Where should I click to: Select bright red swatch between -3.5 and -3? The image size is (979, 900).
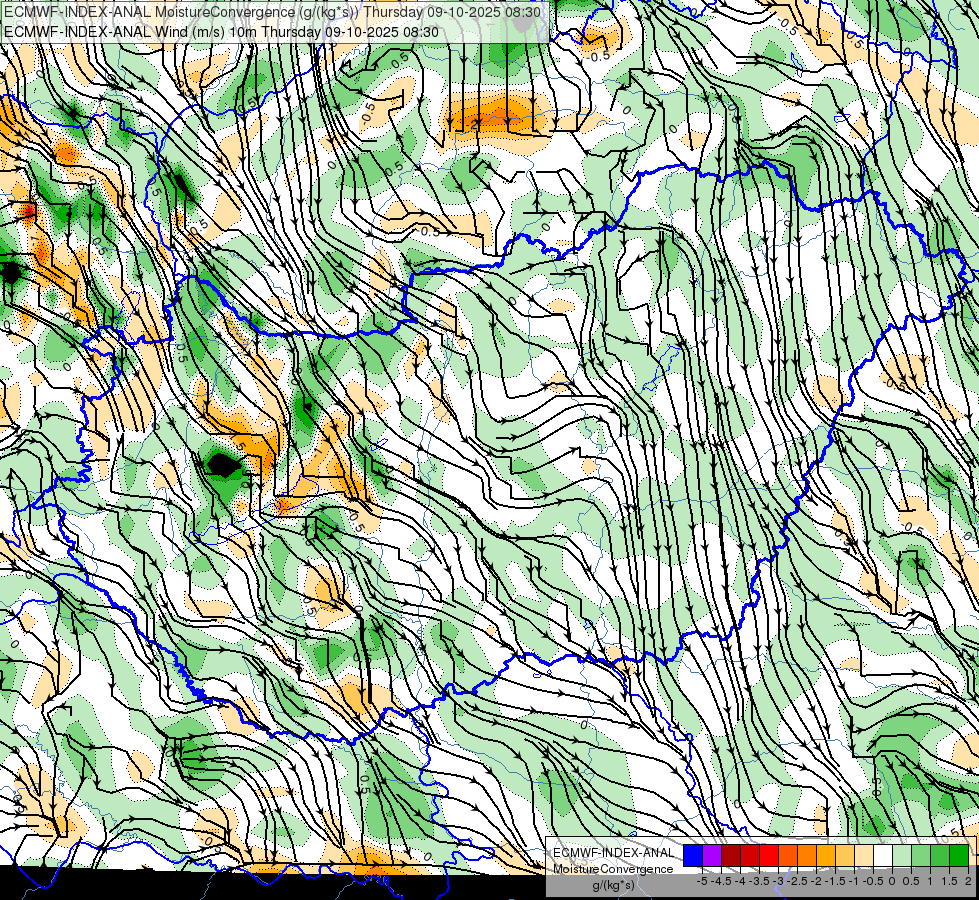(x=769, y=856)
